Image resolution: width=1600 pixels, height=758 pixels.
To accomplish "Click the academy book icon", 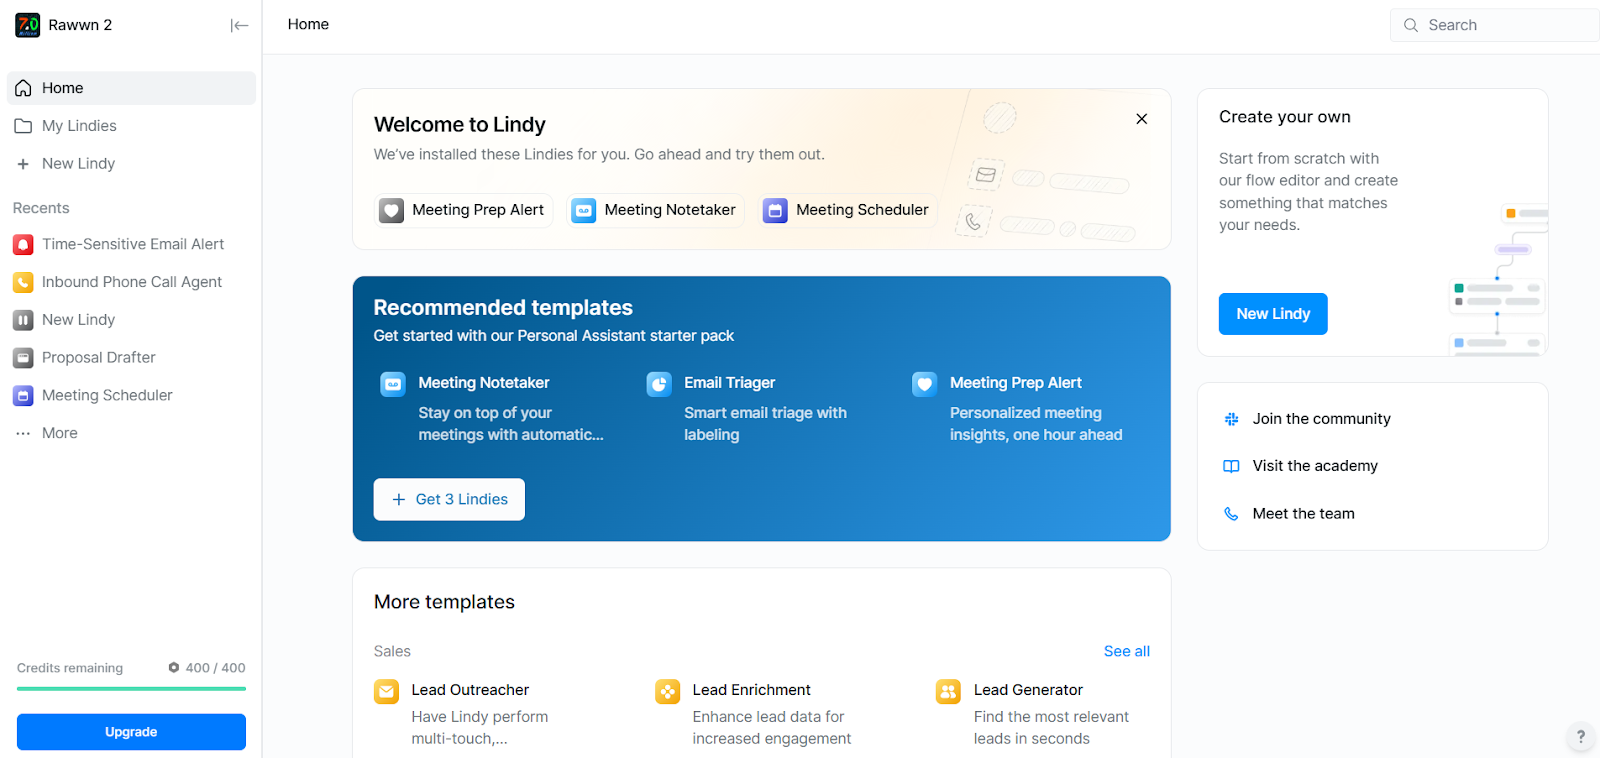I will pos(1231,466).
